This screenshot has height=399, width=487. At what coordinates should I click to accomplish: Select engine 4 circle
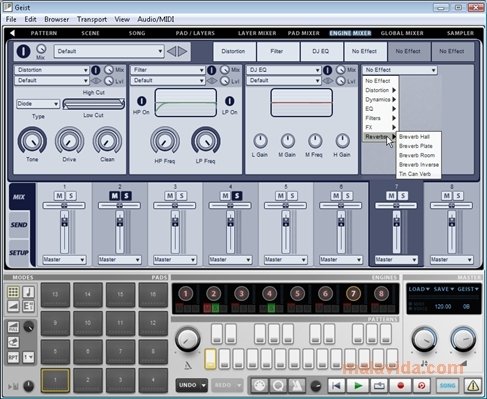coord(269,294)
